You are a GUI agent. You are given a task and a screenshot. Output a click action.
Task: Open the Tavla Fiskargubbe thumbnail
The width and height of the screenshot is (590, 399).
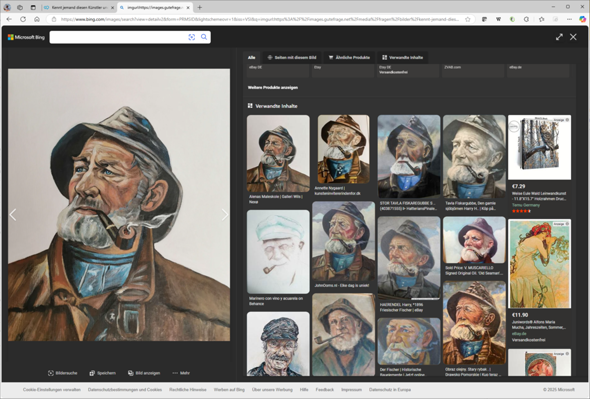pos(474,156)
